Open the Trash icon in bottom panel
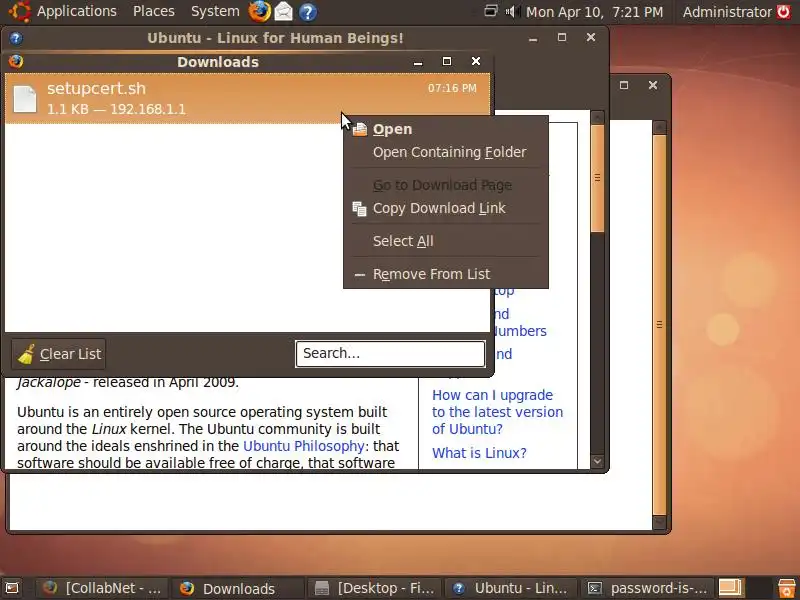Image resolution: width=800 pixels, height=600 pixels. [787, 588]
